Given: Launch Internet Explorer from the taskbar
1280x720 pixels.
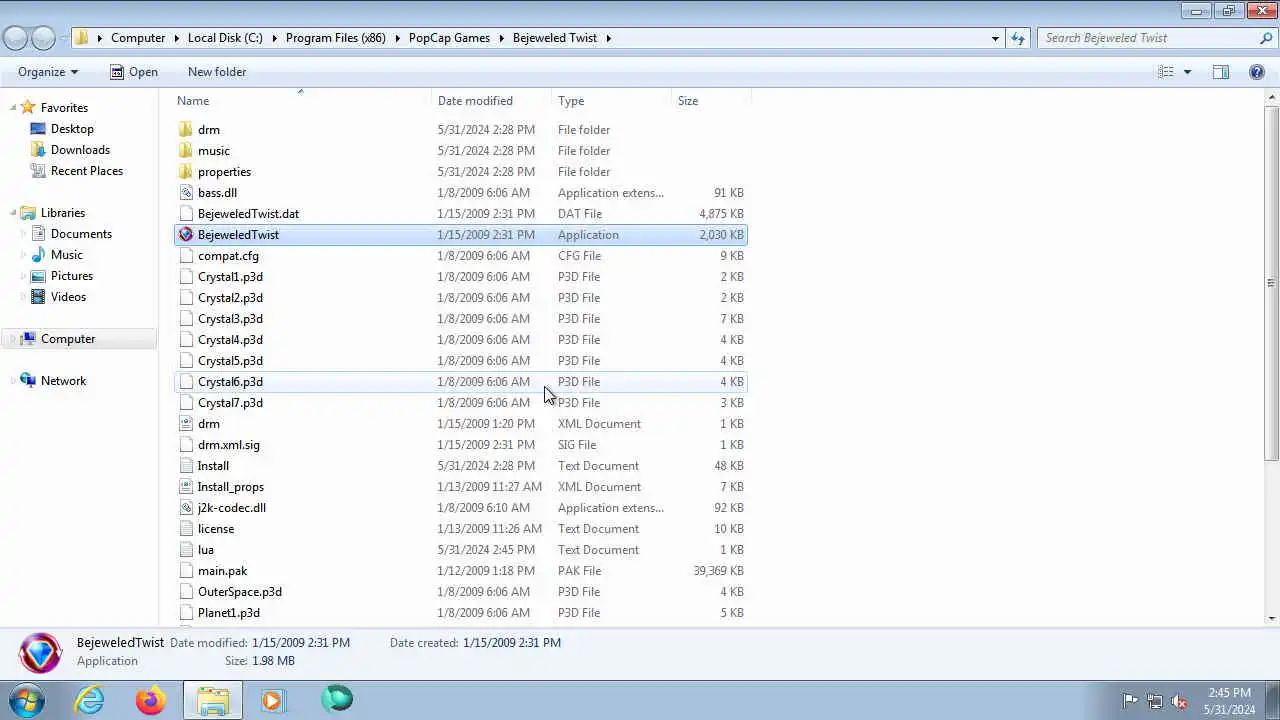Looking at the screenshot, I should pos(90,700).
